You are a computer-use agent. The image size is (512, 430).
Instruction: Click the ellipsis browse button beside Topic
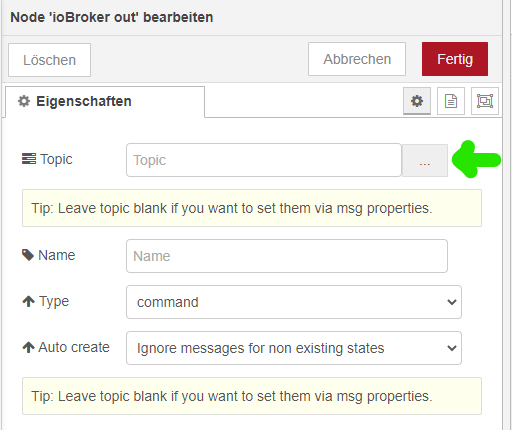[425, 160]
